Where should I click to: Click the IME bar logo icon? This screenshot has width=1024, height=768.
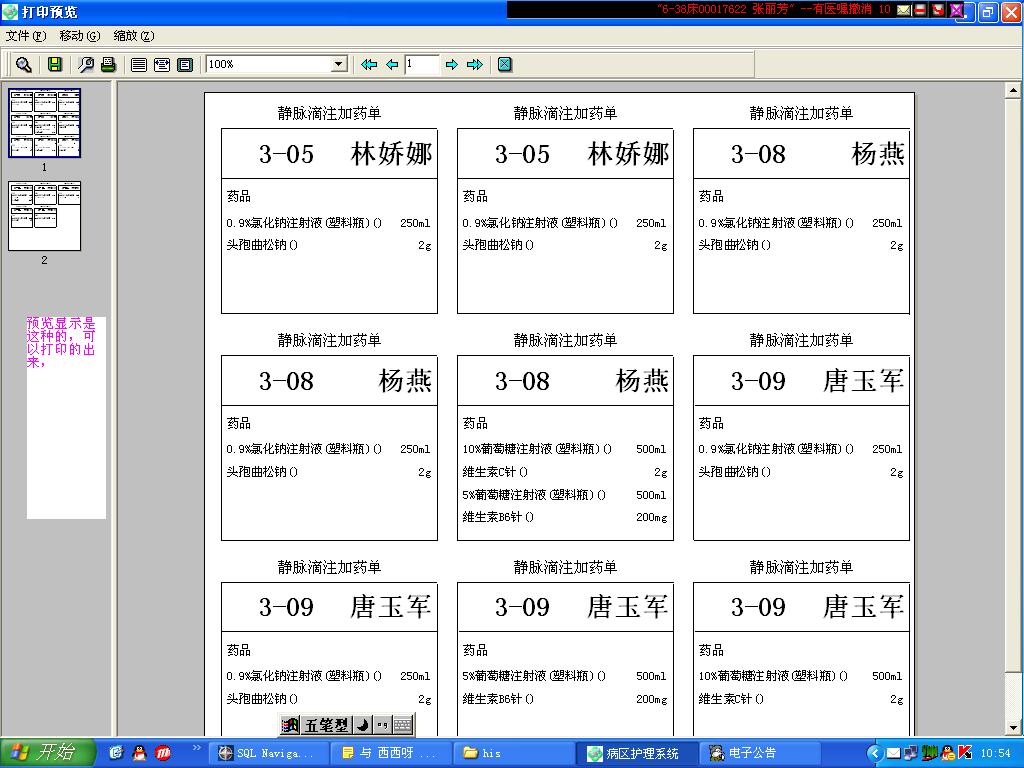coord(290,725)
